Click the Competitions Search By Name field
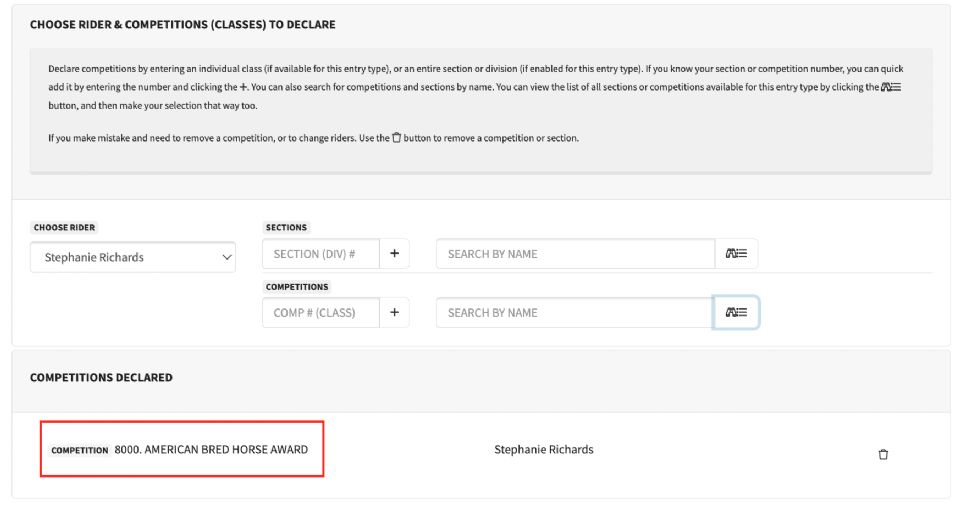Image resolution: width=960 pixels, height=505 pixels. click(575, 313)
